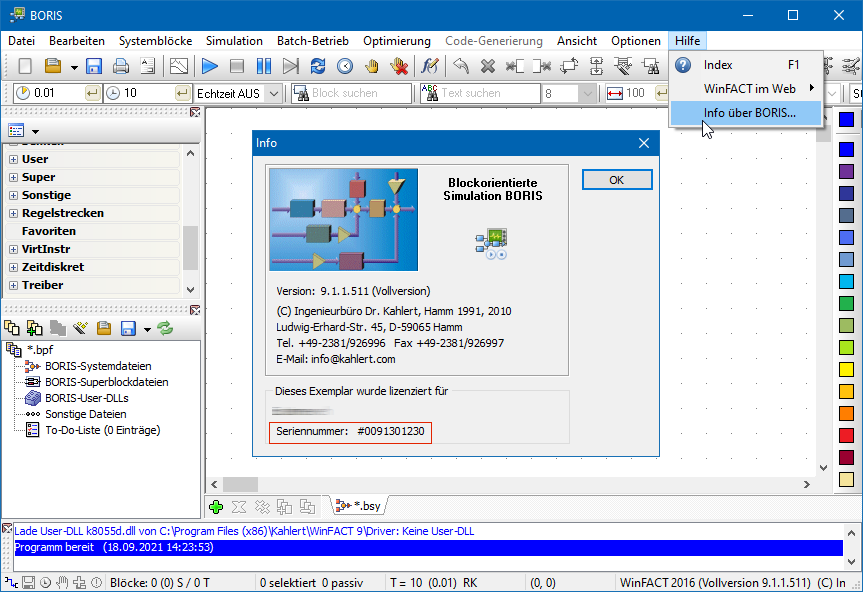Expand the VirtInstr block group

[14, 250]
